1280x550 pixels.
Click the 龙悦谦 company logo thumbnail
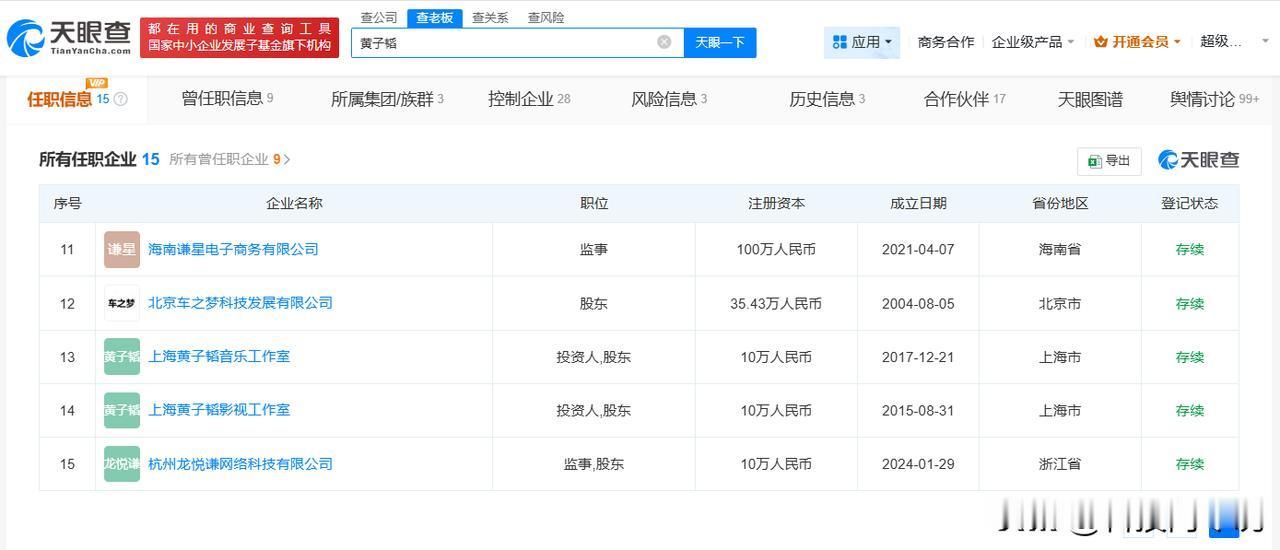click(122, 464)
